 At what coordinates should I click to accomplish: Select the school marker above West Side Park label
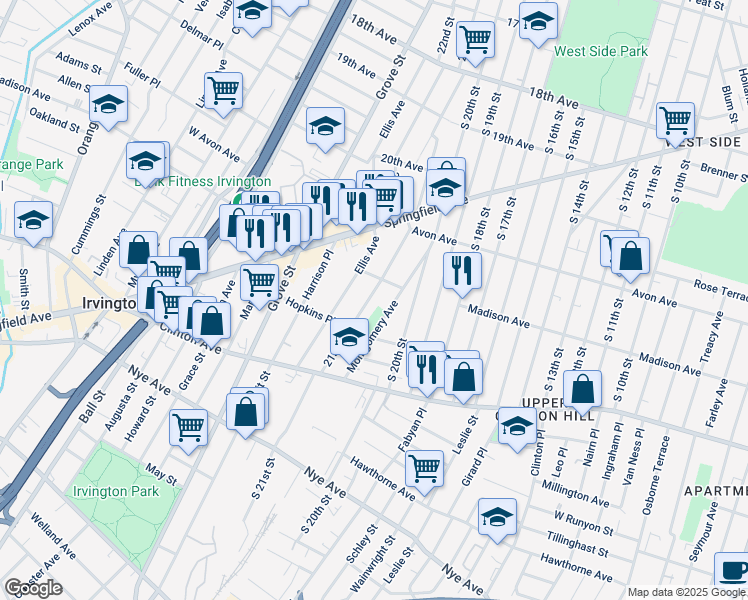point(538,22)
